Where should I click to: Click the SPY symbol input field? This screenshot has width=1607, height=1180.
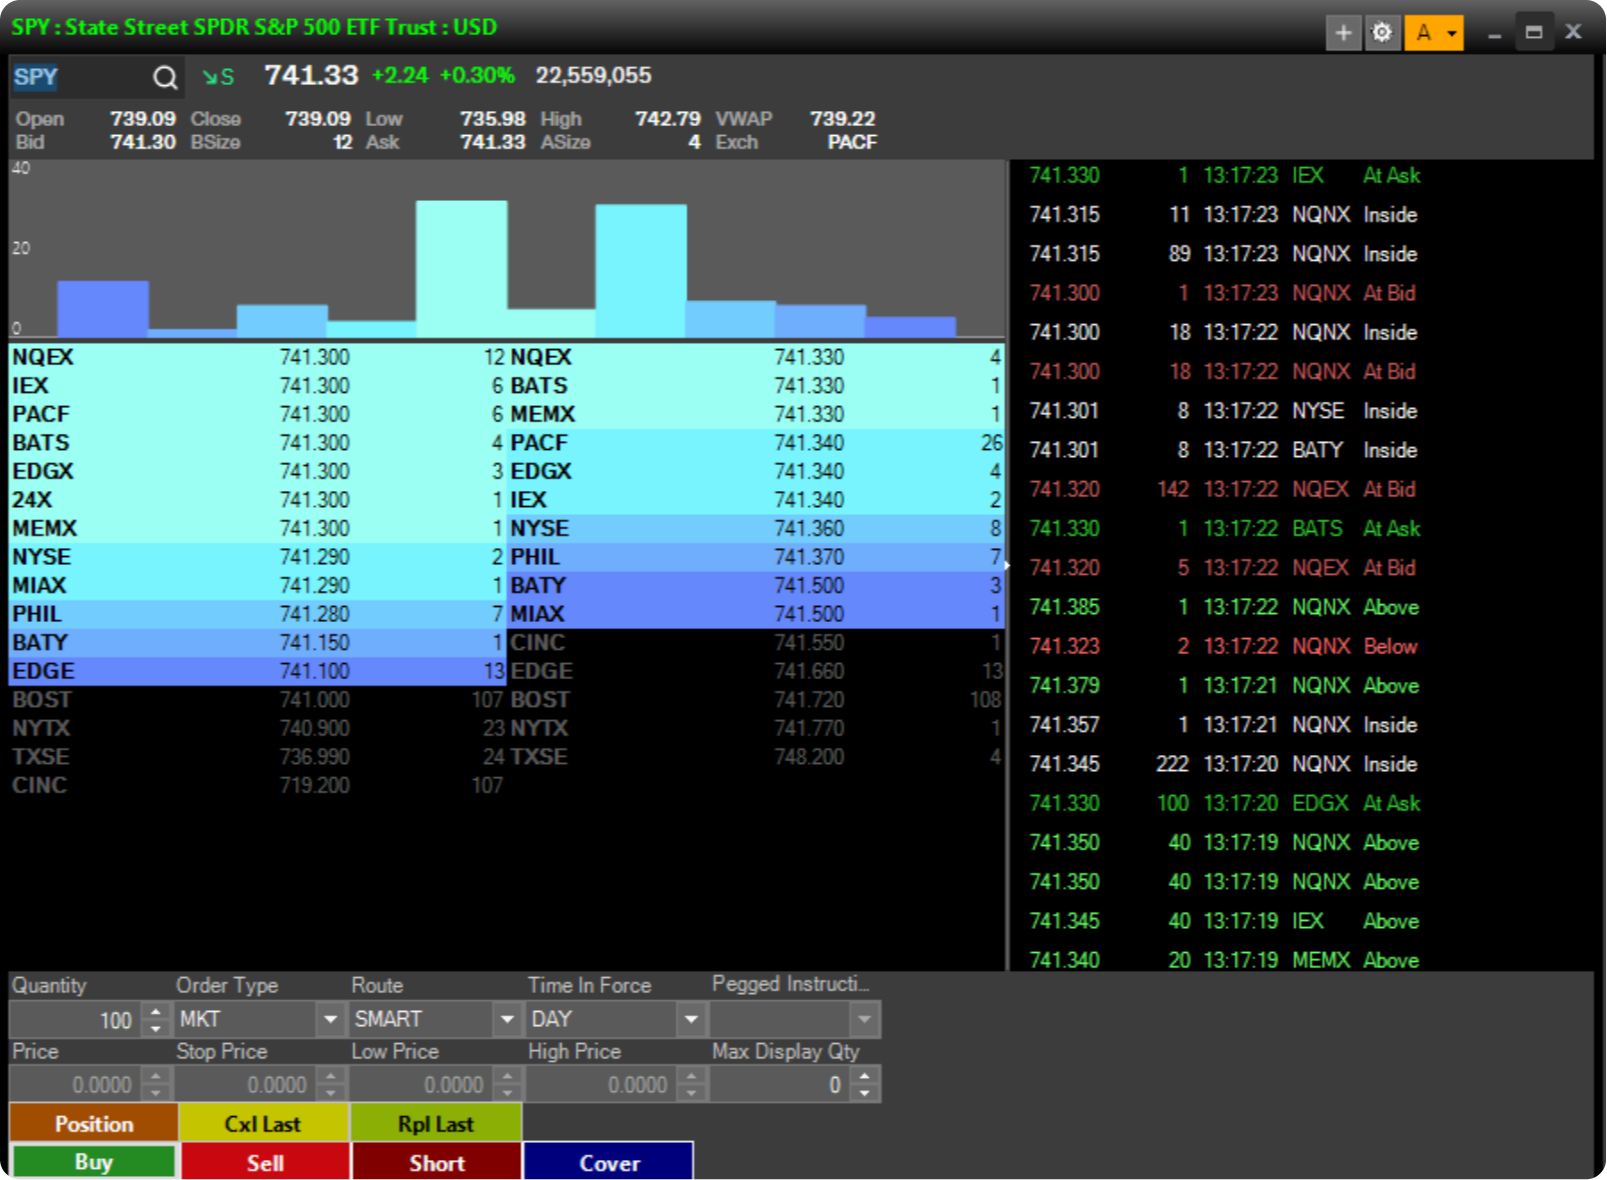(x=78, y=77)
